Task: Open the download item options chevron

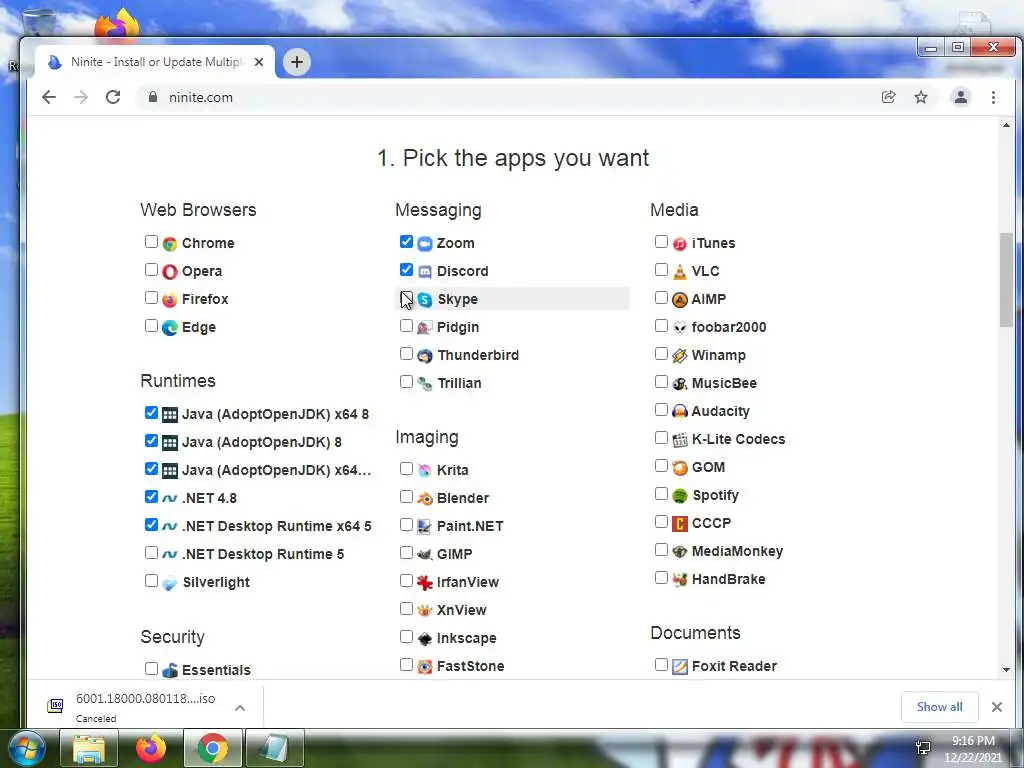Action: 240,708
